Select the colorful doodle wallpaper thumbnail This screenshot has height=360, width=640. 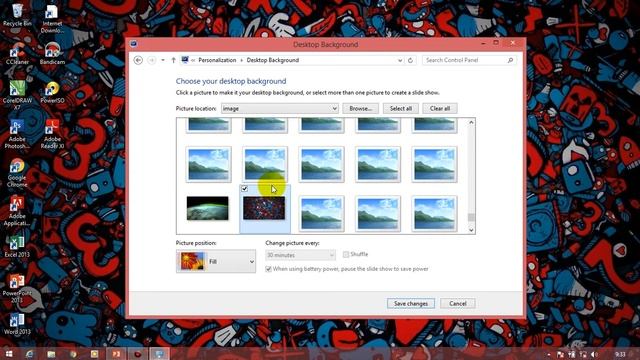264,208
